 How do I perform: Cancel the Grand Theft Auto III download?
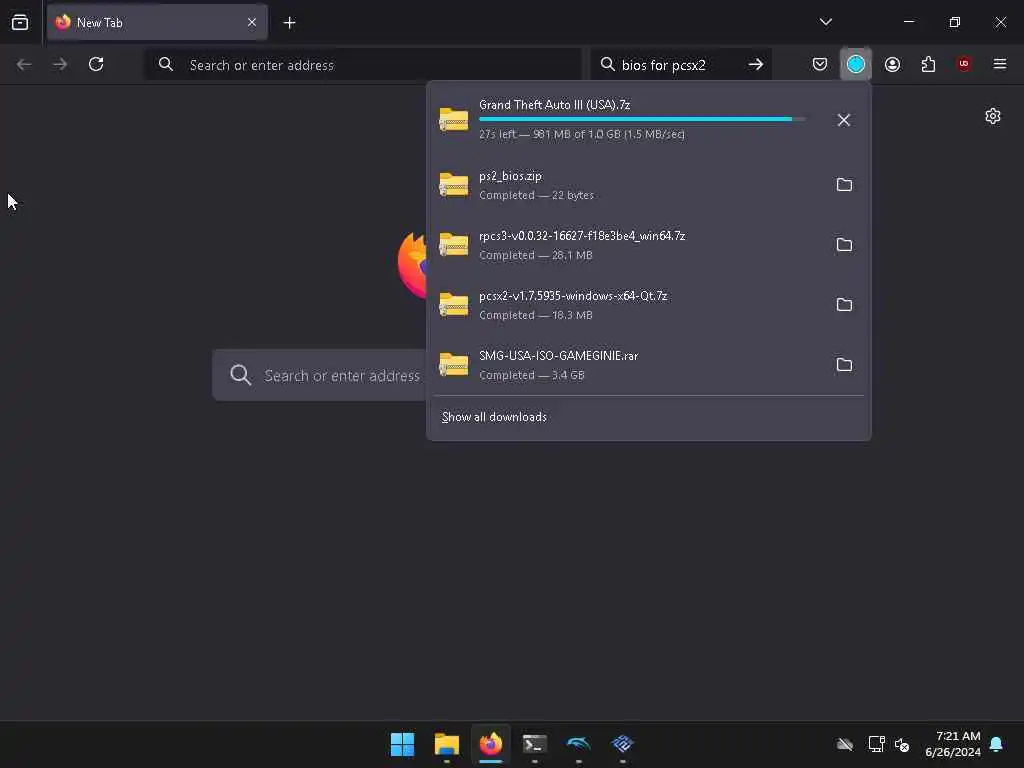click(844, 120)
